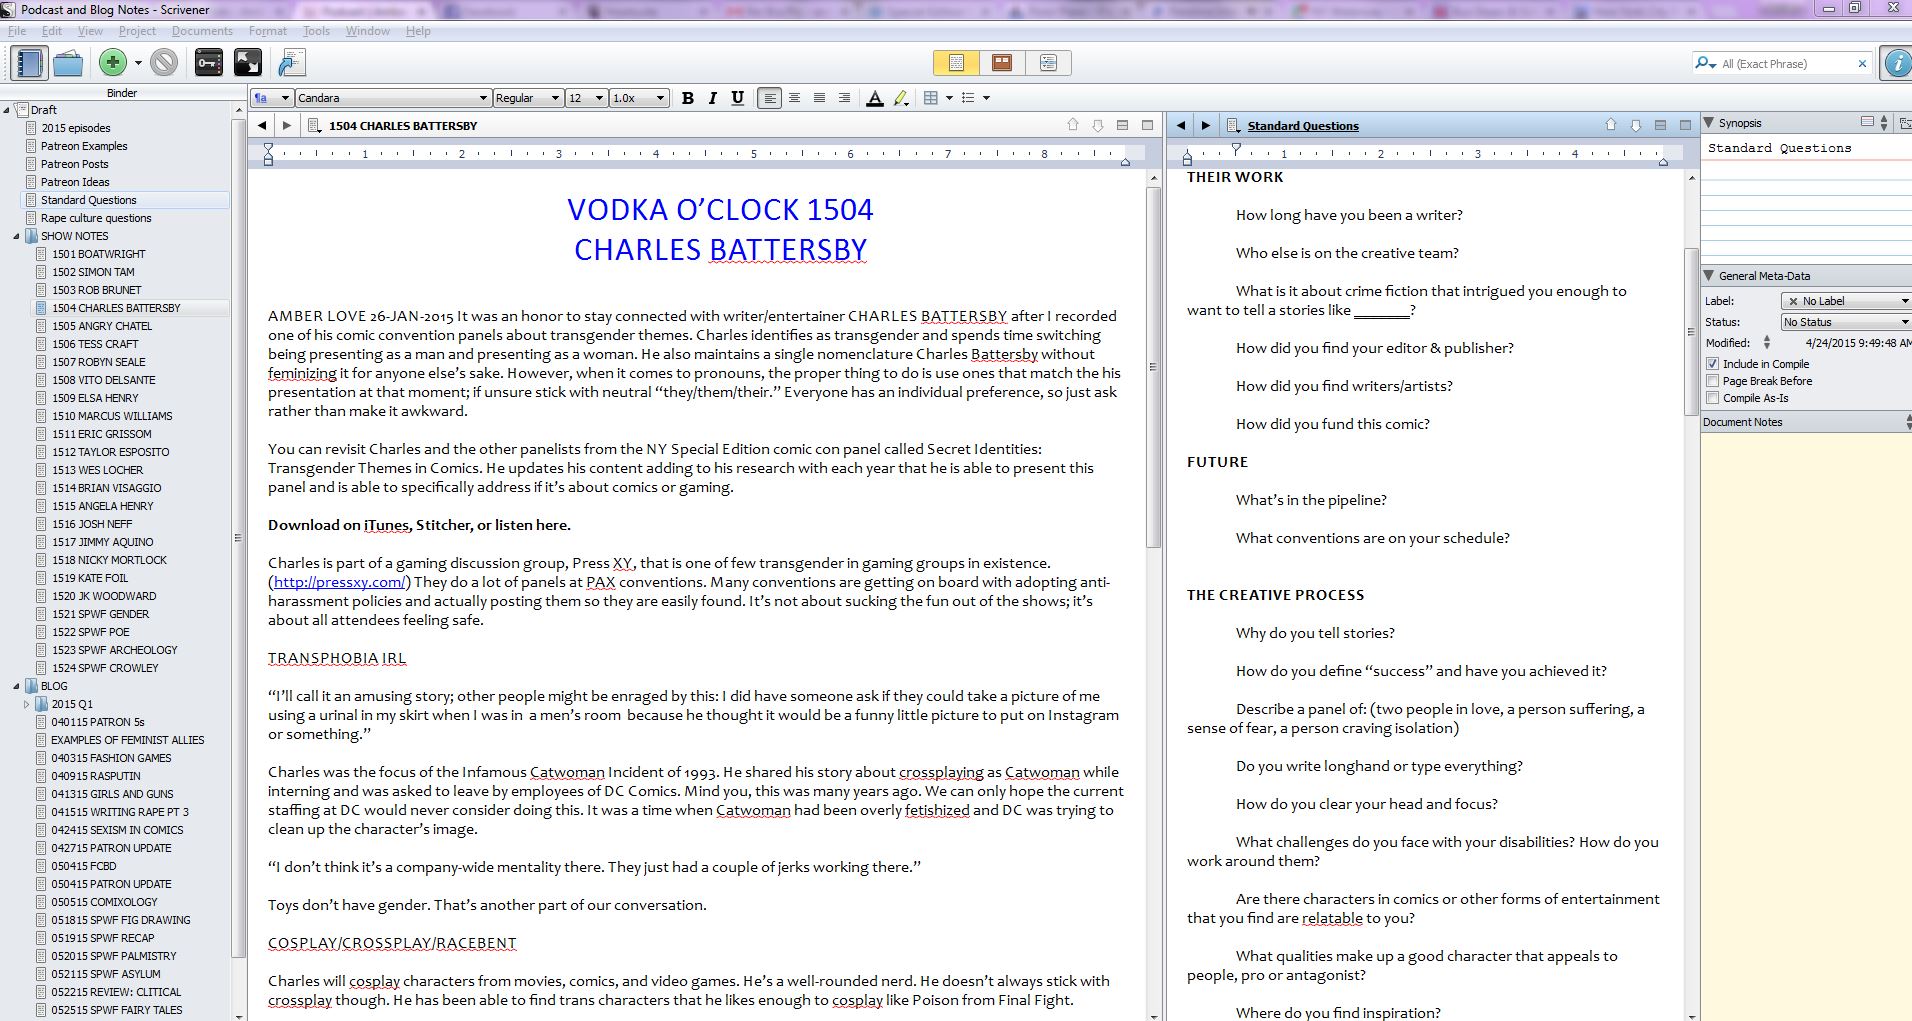Open paragraph style preset dropdown

272,98
